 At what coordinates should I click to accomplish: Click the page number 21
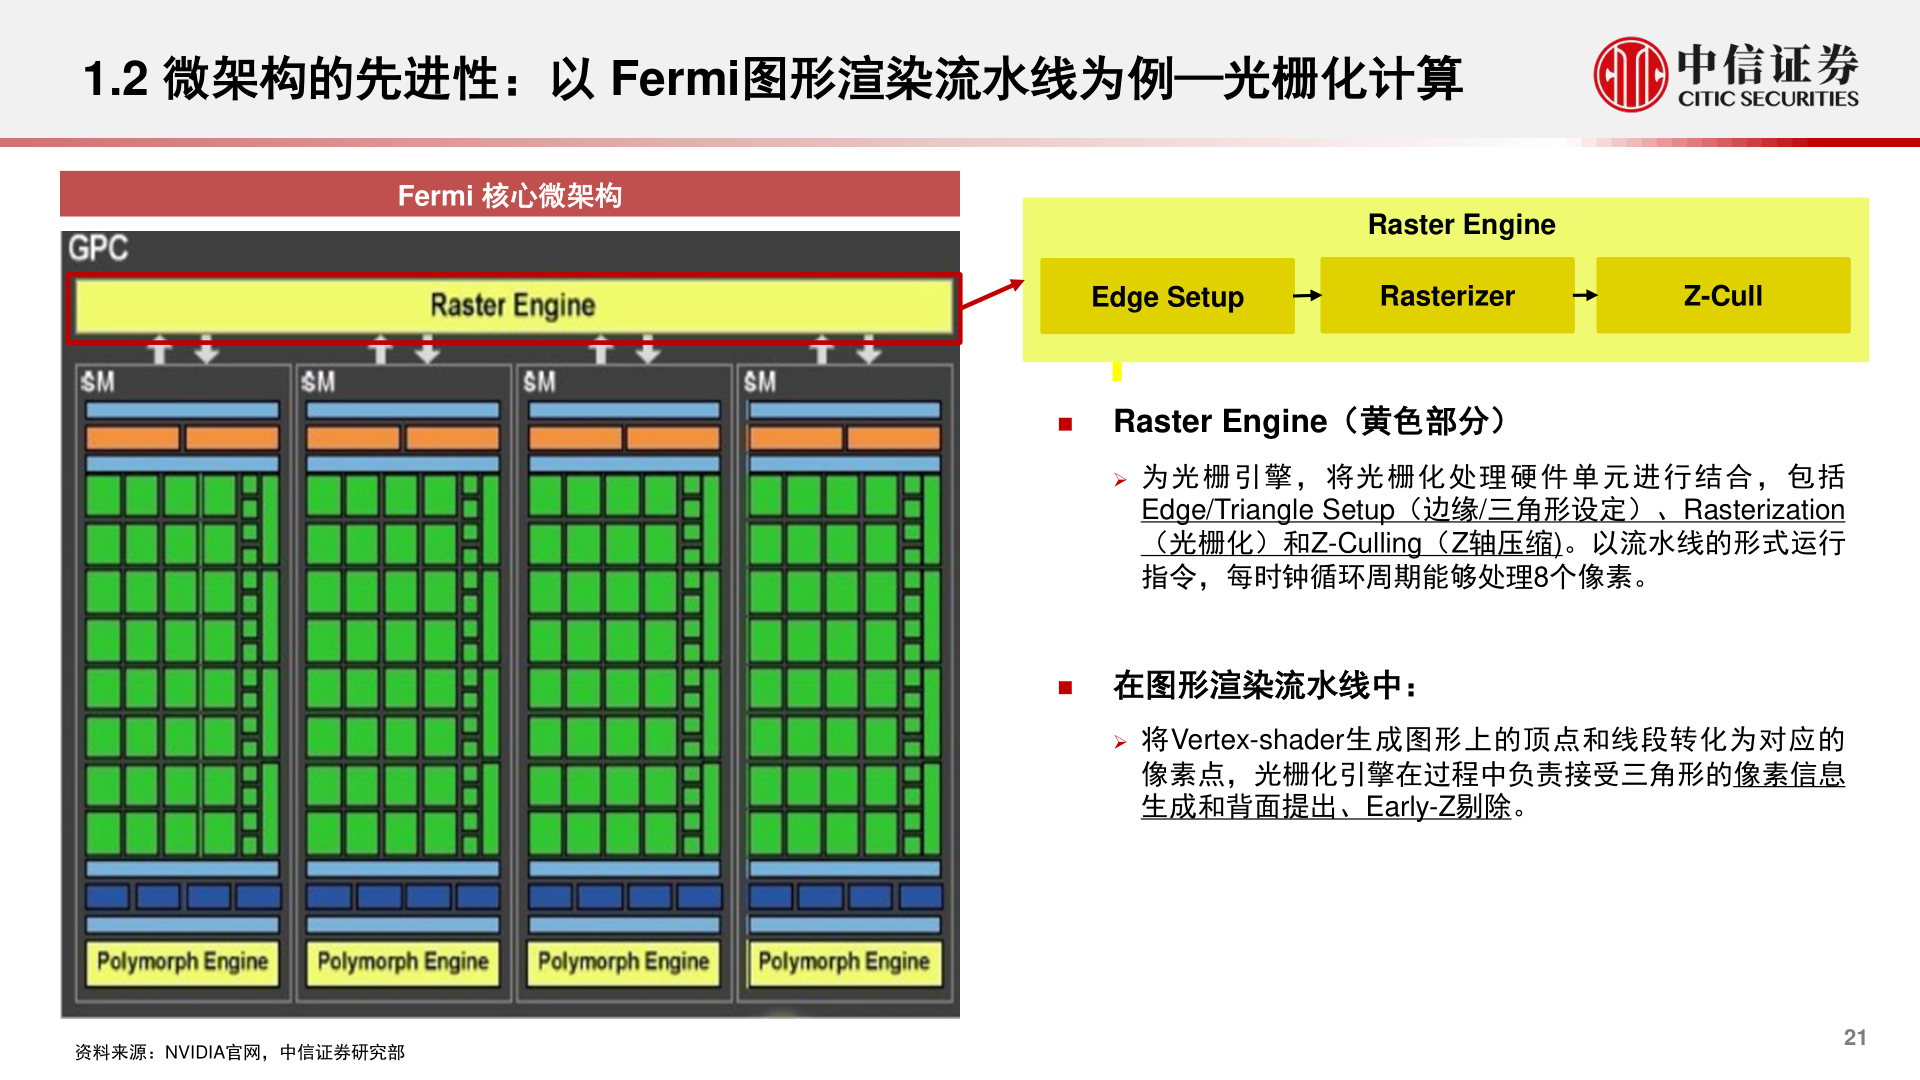[x=1855, y=1037]
